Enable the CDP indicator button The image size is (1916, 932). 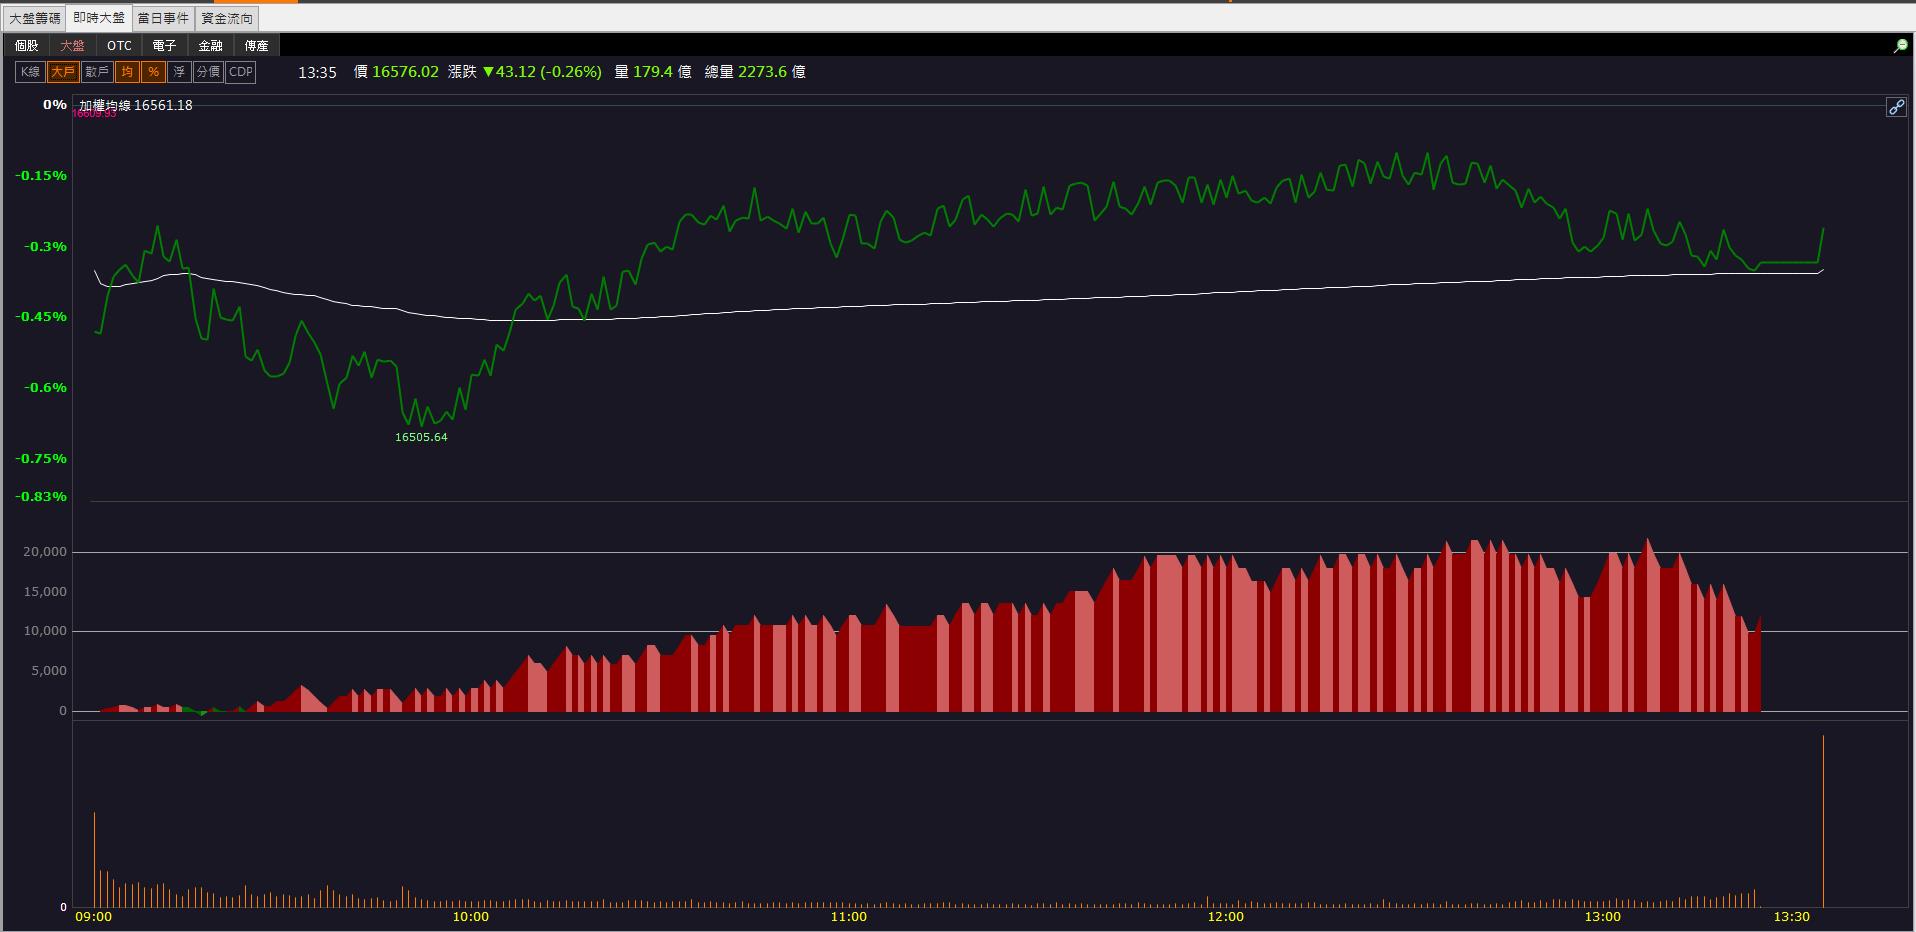[241, 72]
